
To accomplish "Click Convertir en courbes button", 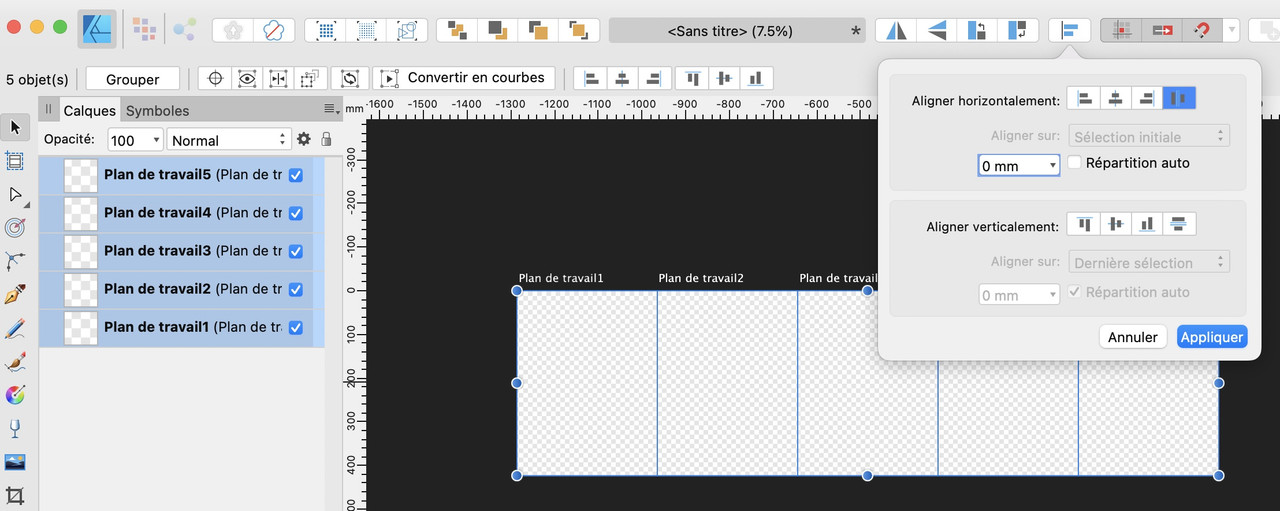I will tap(465, 78).
